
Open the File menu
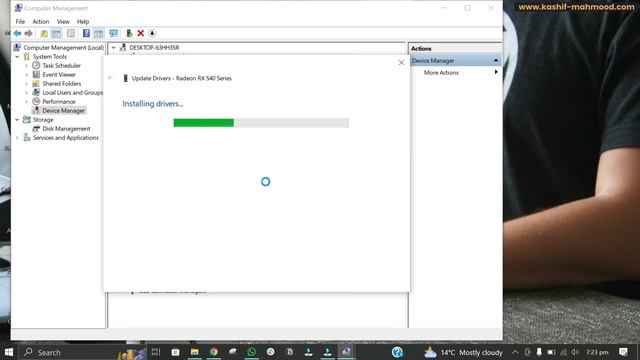20,22
